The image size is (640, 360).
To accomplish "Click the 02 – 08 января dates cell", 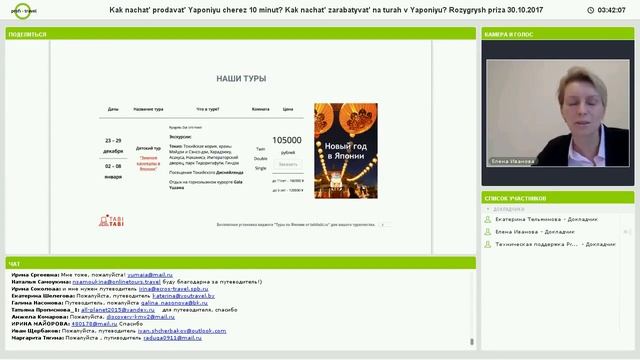I will point(113,171).
